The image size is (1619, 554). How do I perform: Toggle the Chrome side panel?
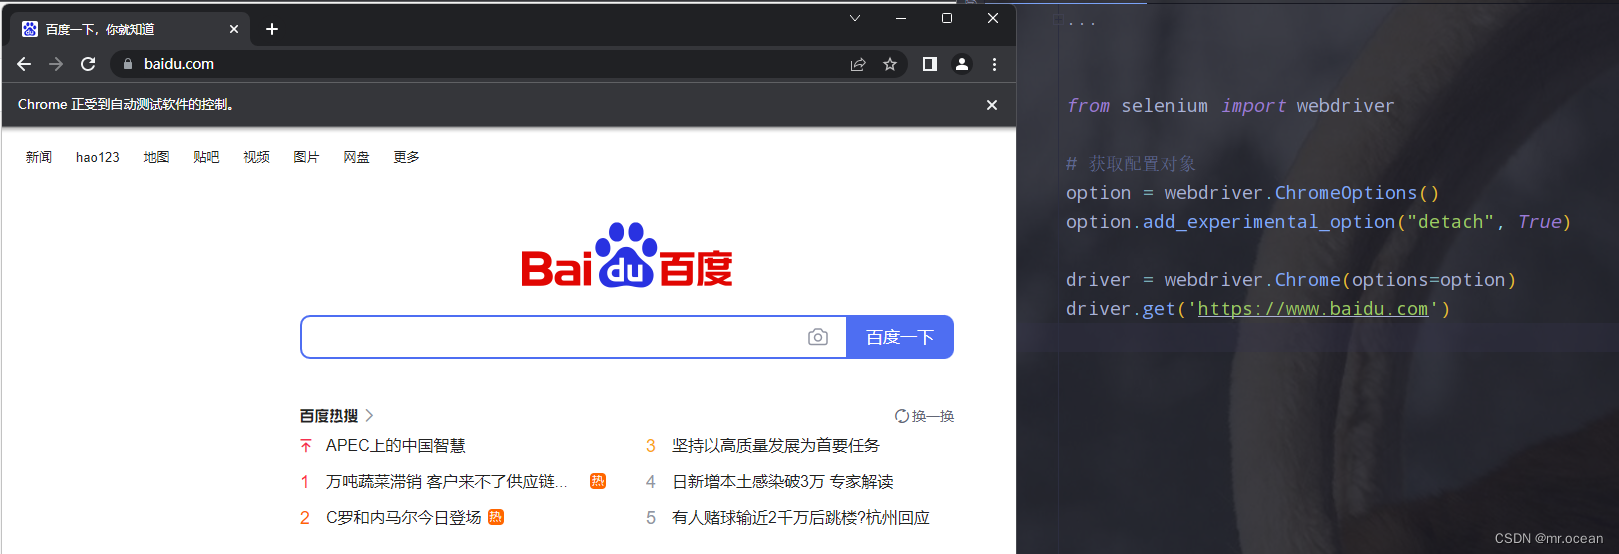tap(929, 64)
